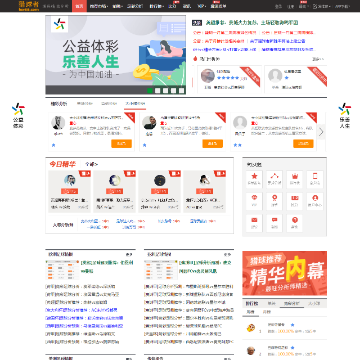Click the red home tab in navigation bar
Image resolution: width=360 pixels, height=360 pixels.
click(79, 6)
